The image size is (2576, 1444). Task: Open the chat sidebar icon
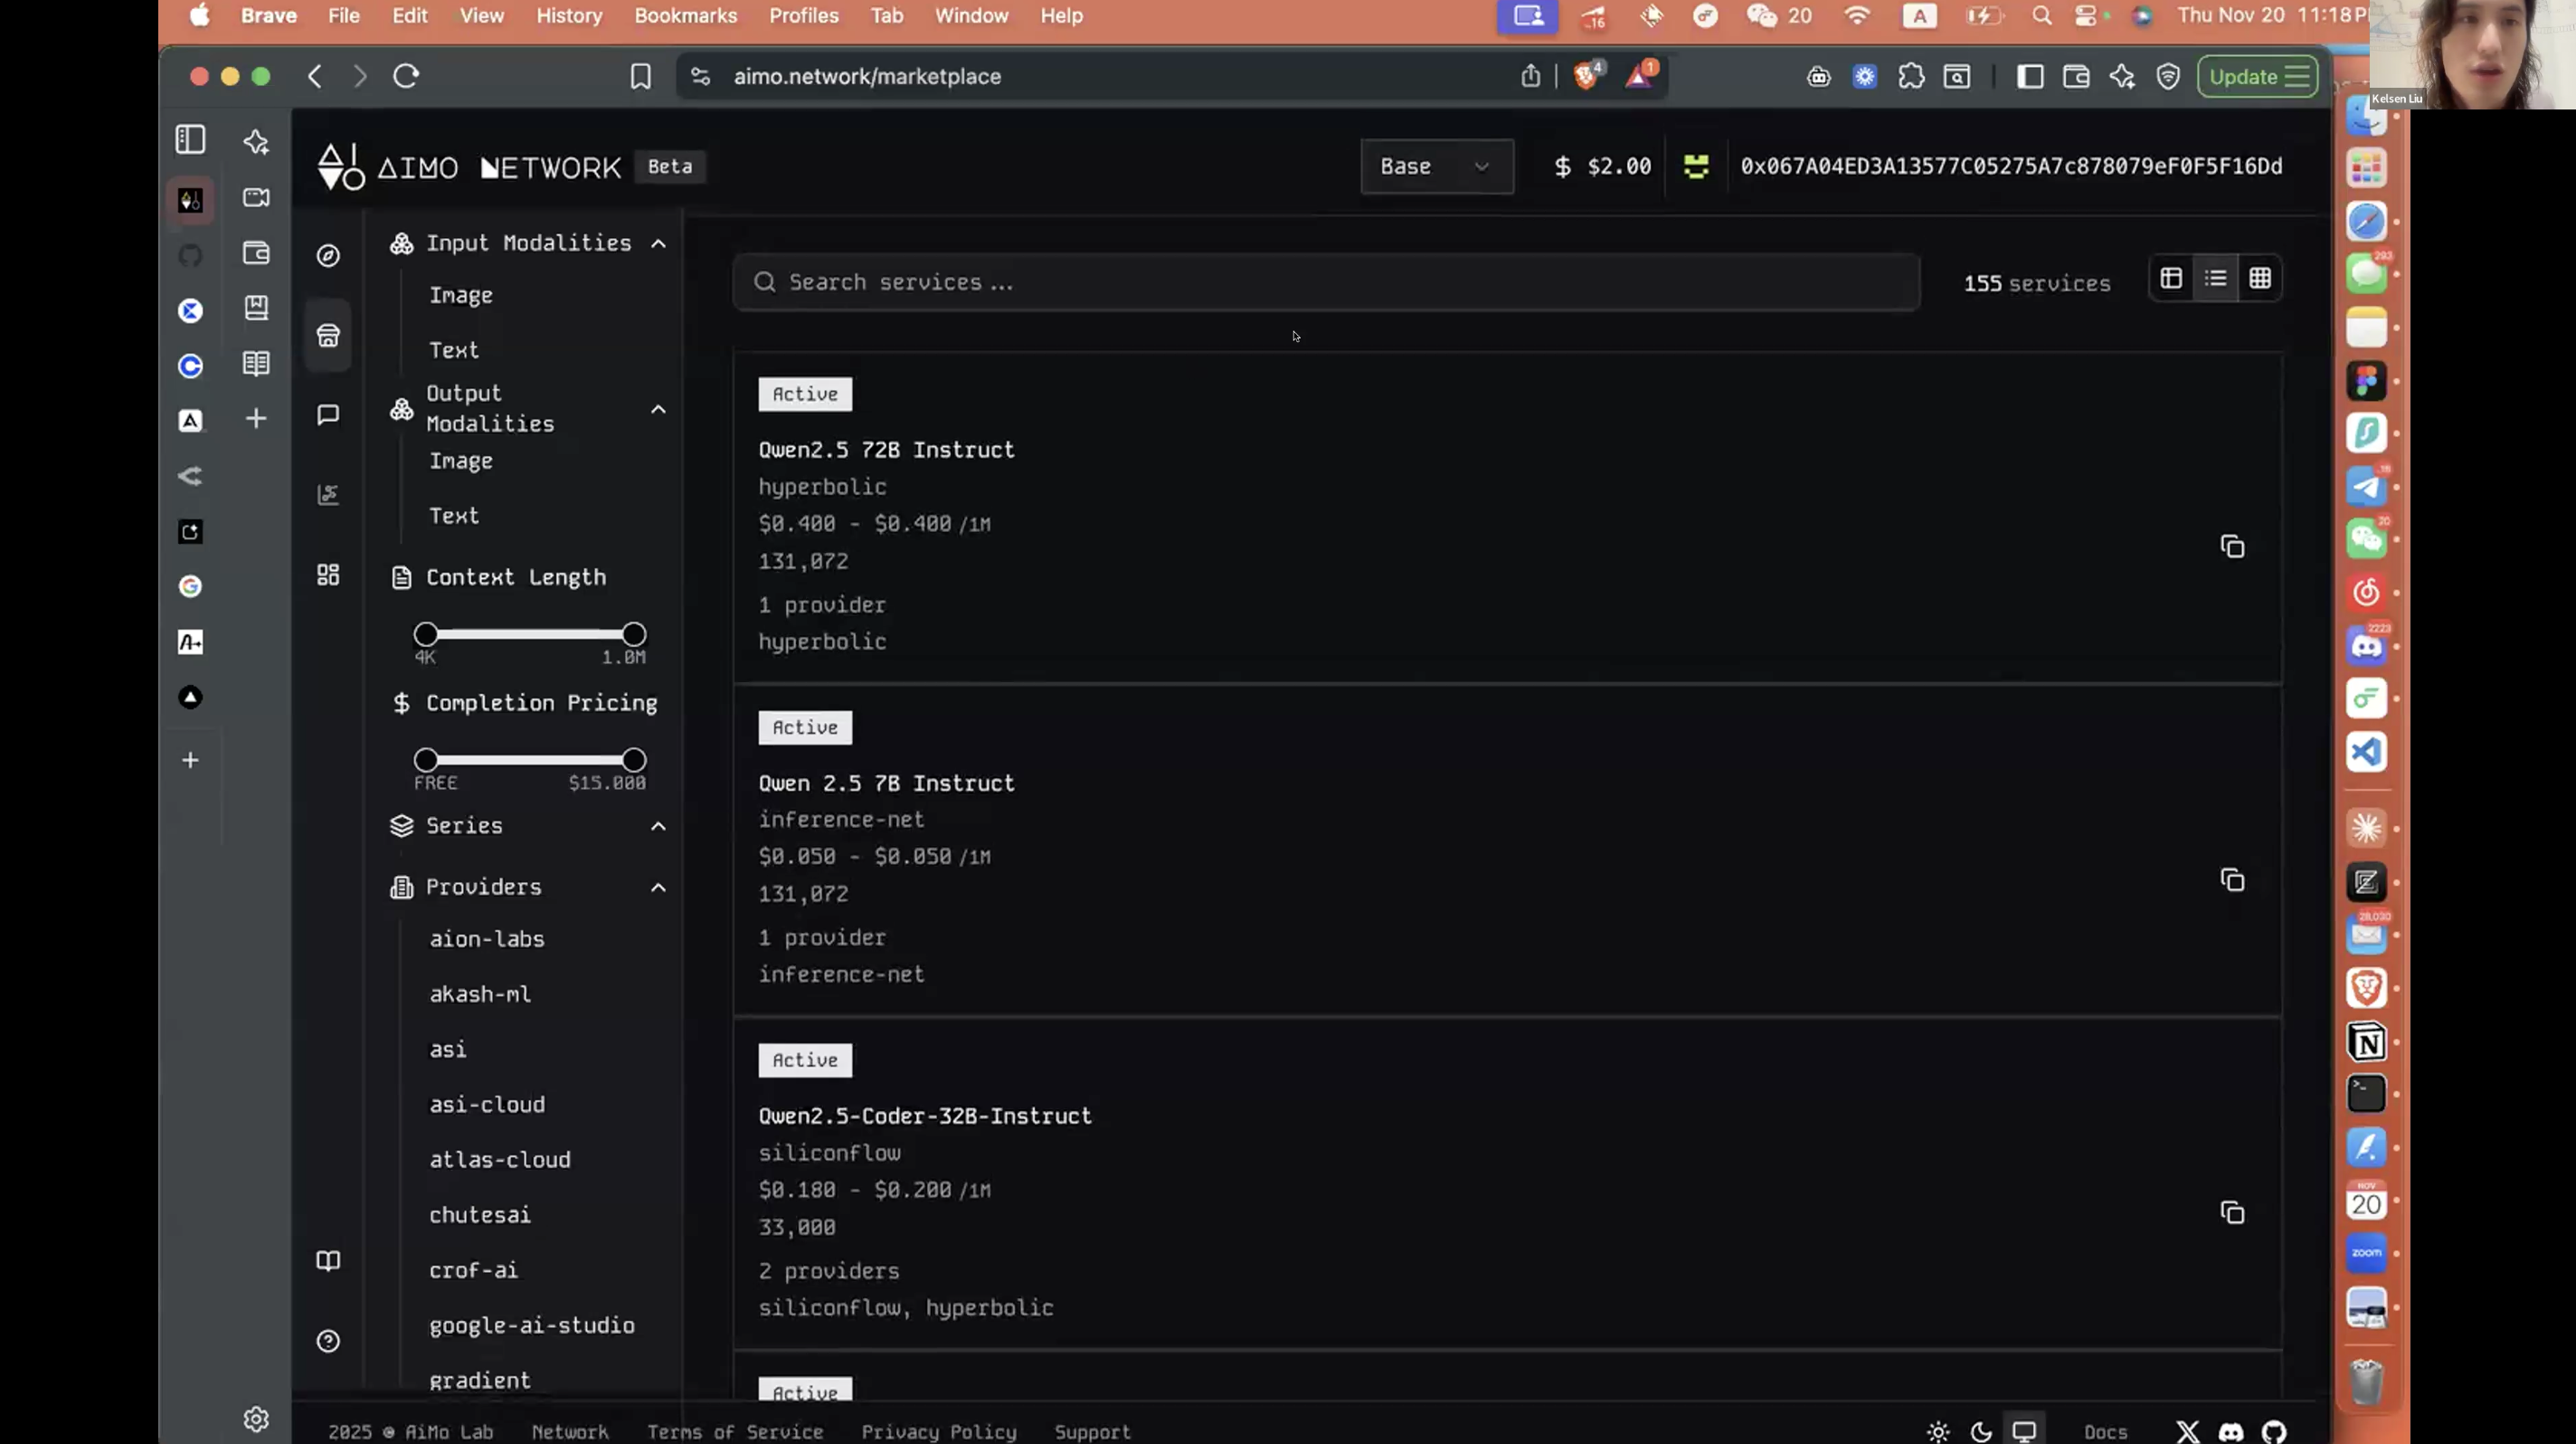328,415
